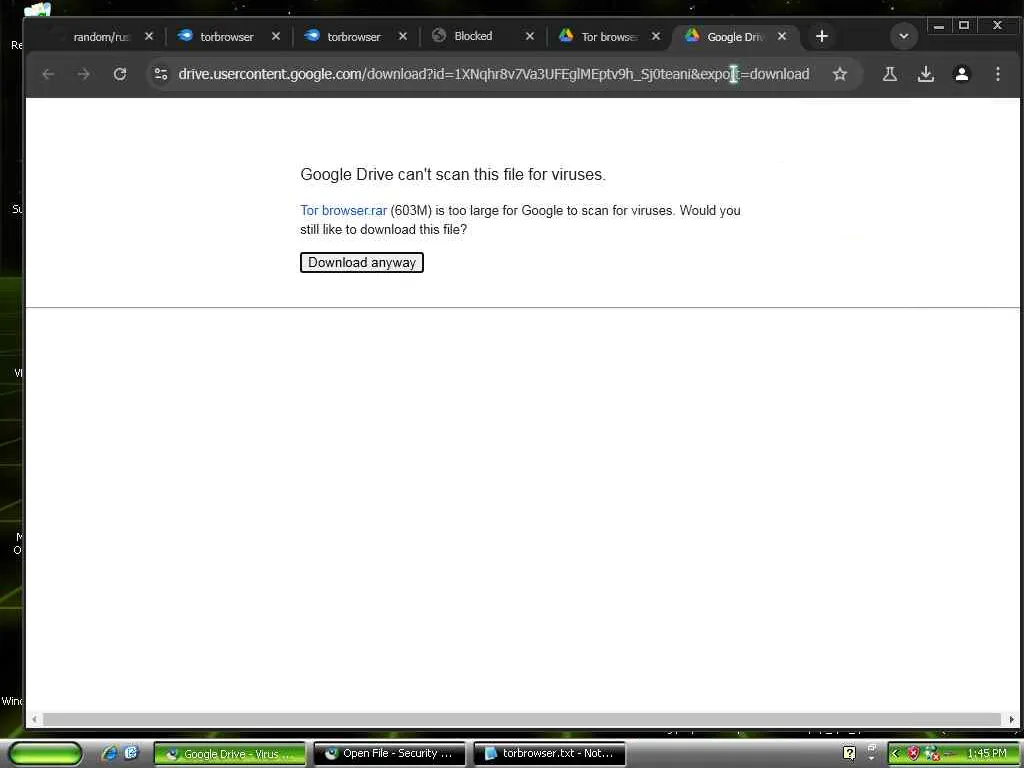The width and height of the screenshot is (1024, 768).
Task: Close the Google Drive tab
Action: (782, 37)
